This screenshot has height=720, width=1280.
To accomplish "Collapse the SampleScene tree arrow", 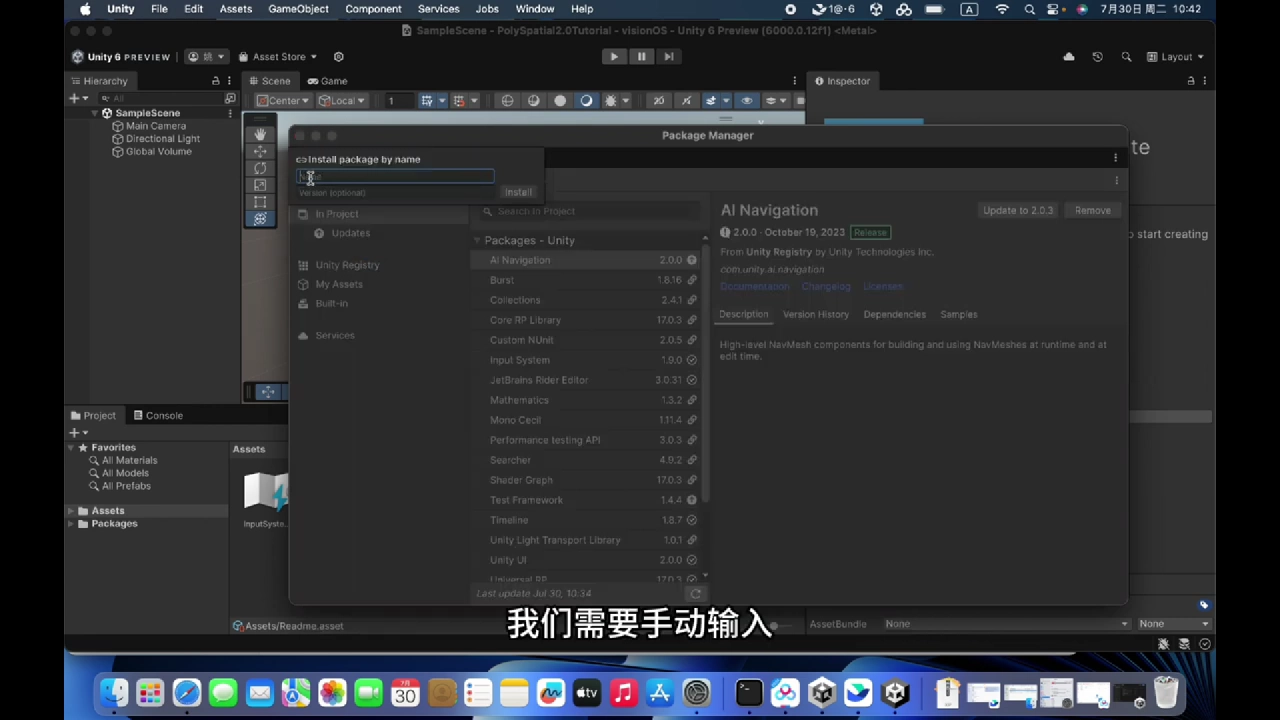I will click(95, 113).
